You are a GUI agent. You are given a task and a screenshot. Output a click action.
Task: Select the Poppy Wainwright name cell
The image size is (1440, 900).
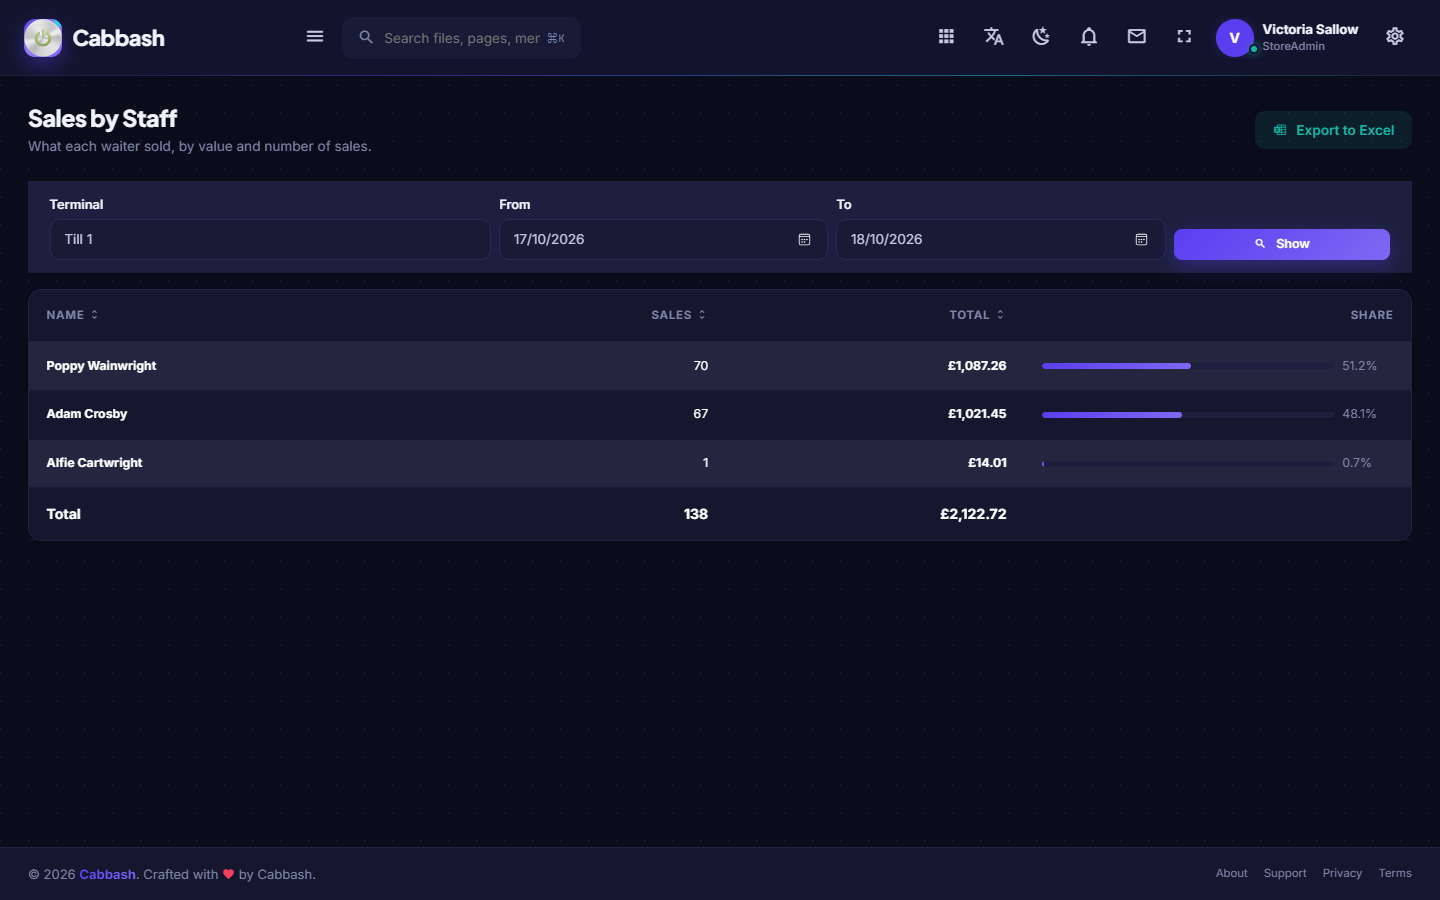101,366
